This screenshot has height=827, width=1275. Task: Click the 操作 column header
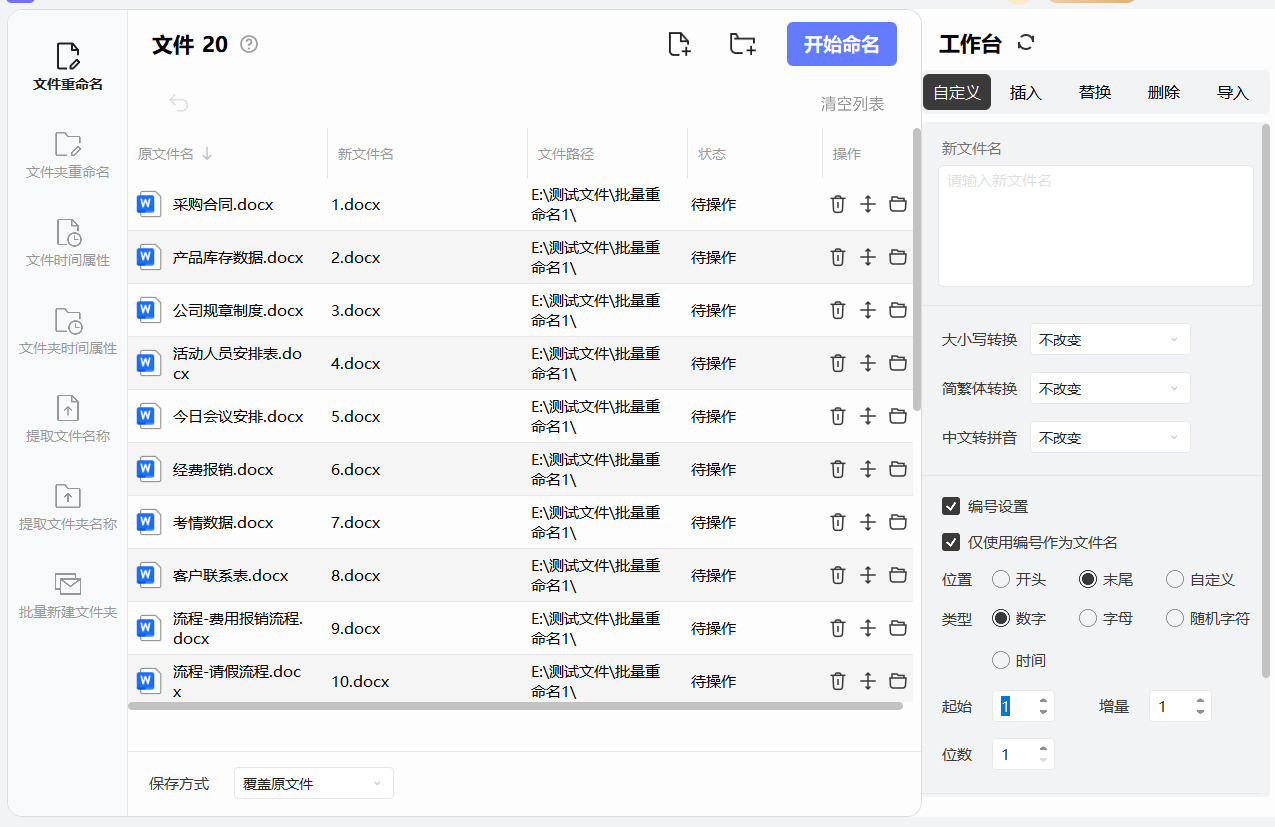point(847,154)
